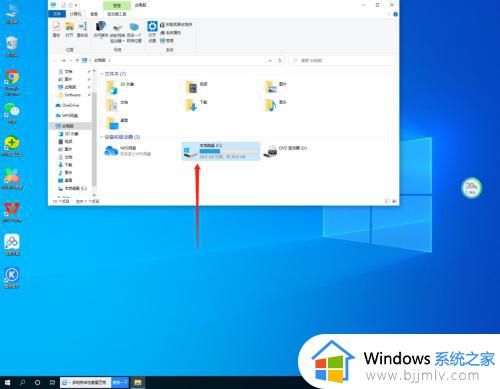
Task: Select the 下载 (Downloads) folder in the main pane
Action: pyautogui.click(x=197, y=105)
